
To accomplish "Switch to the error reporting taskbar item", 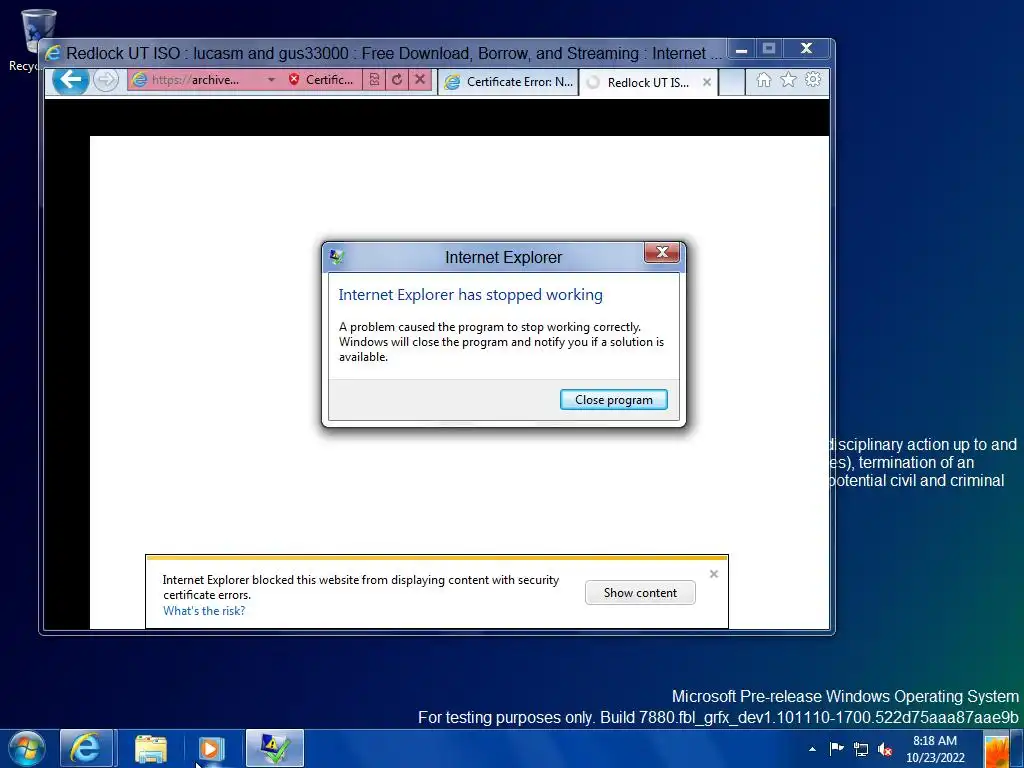I will 275,748.
